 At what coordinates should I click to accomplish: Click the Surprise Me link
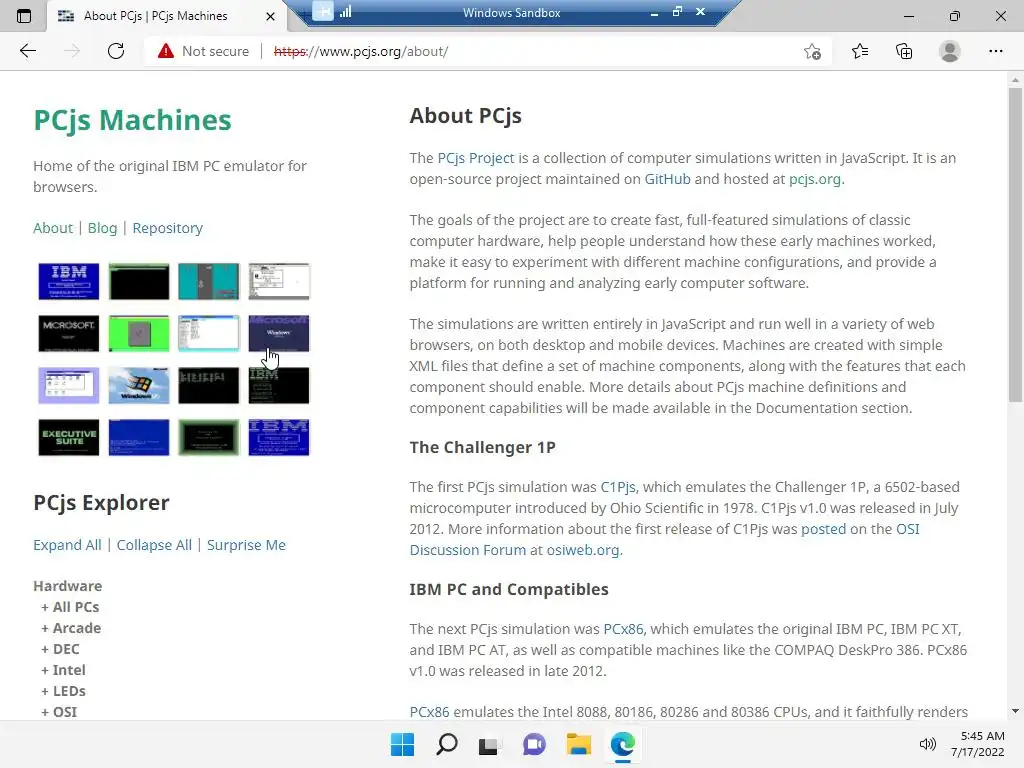click(x=246, y=545)
